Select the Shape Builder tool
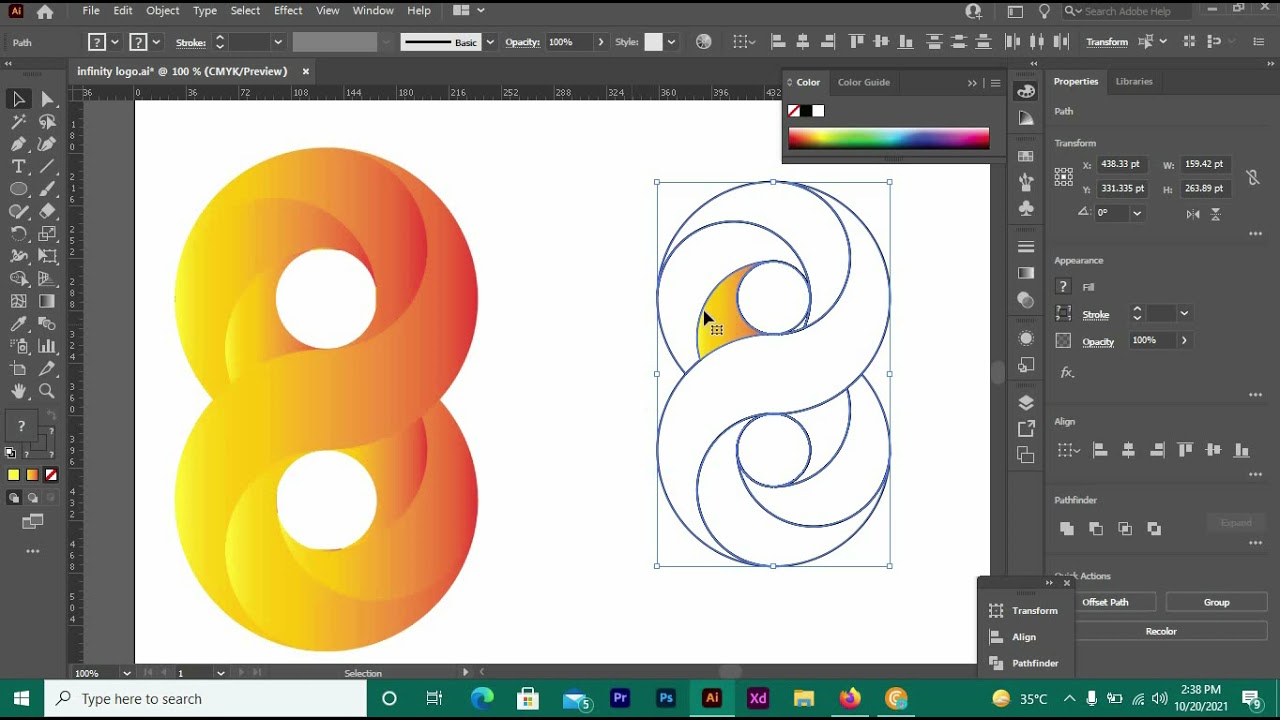 pyautogui.click(x=18, y=279)
